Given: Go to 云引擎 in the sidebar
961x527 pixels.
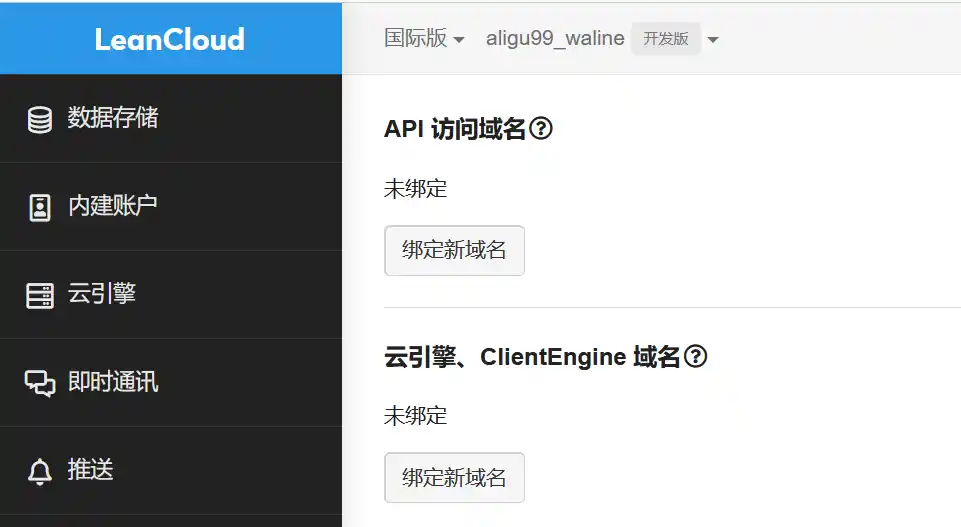Looking at the screenshot, I should (x=101, y=295).
